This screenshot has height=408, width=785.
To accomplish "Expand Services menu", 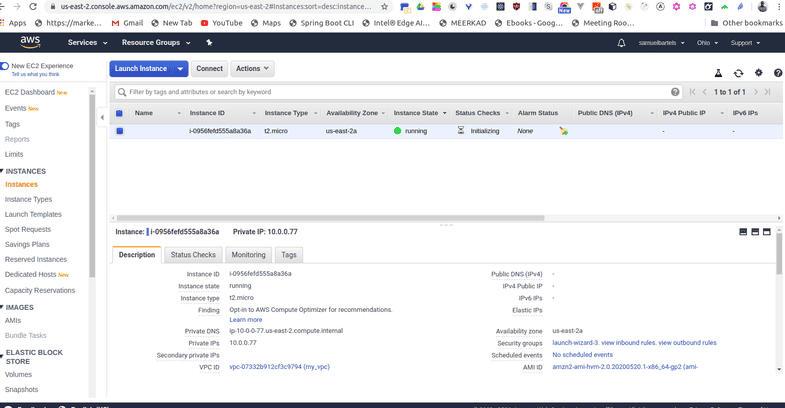I will point(88,43).
